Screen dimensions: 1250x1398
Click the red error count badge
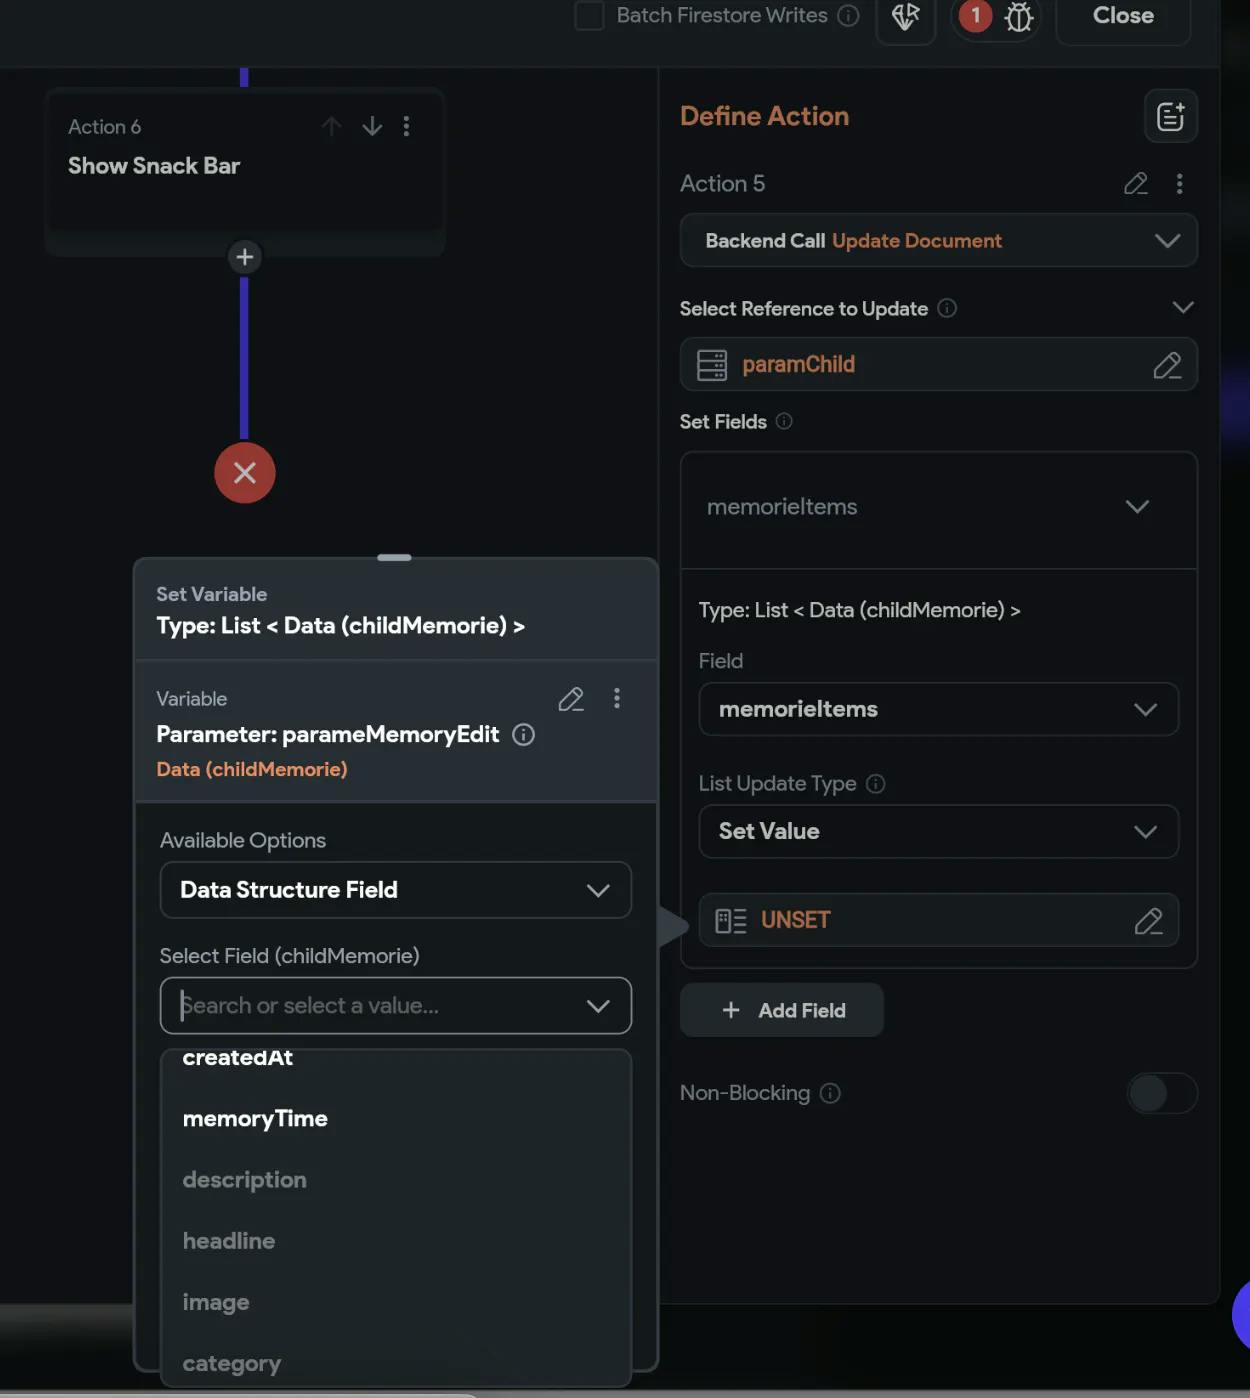[x=975, y=15]
